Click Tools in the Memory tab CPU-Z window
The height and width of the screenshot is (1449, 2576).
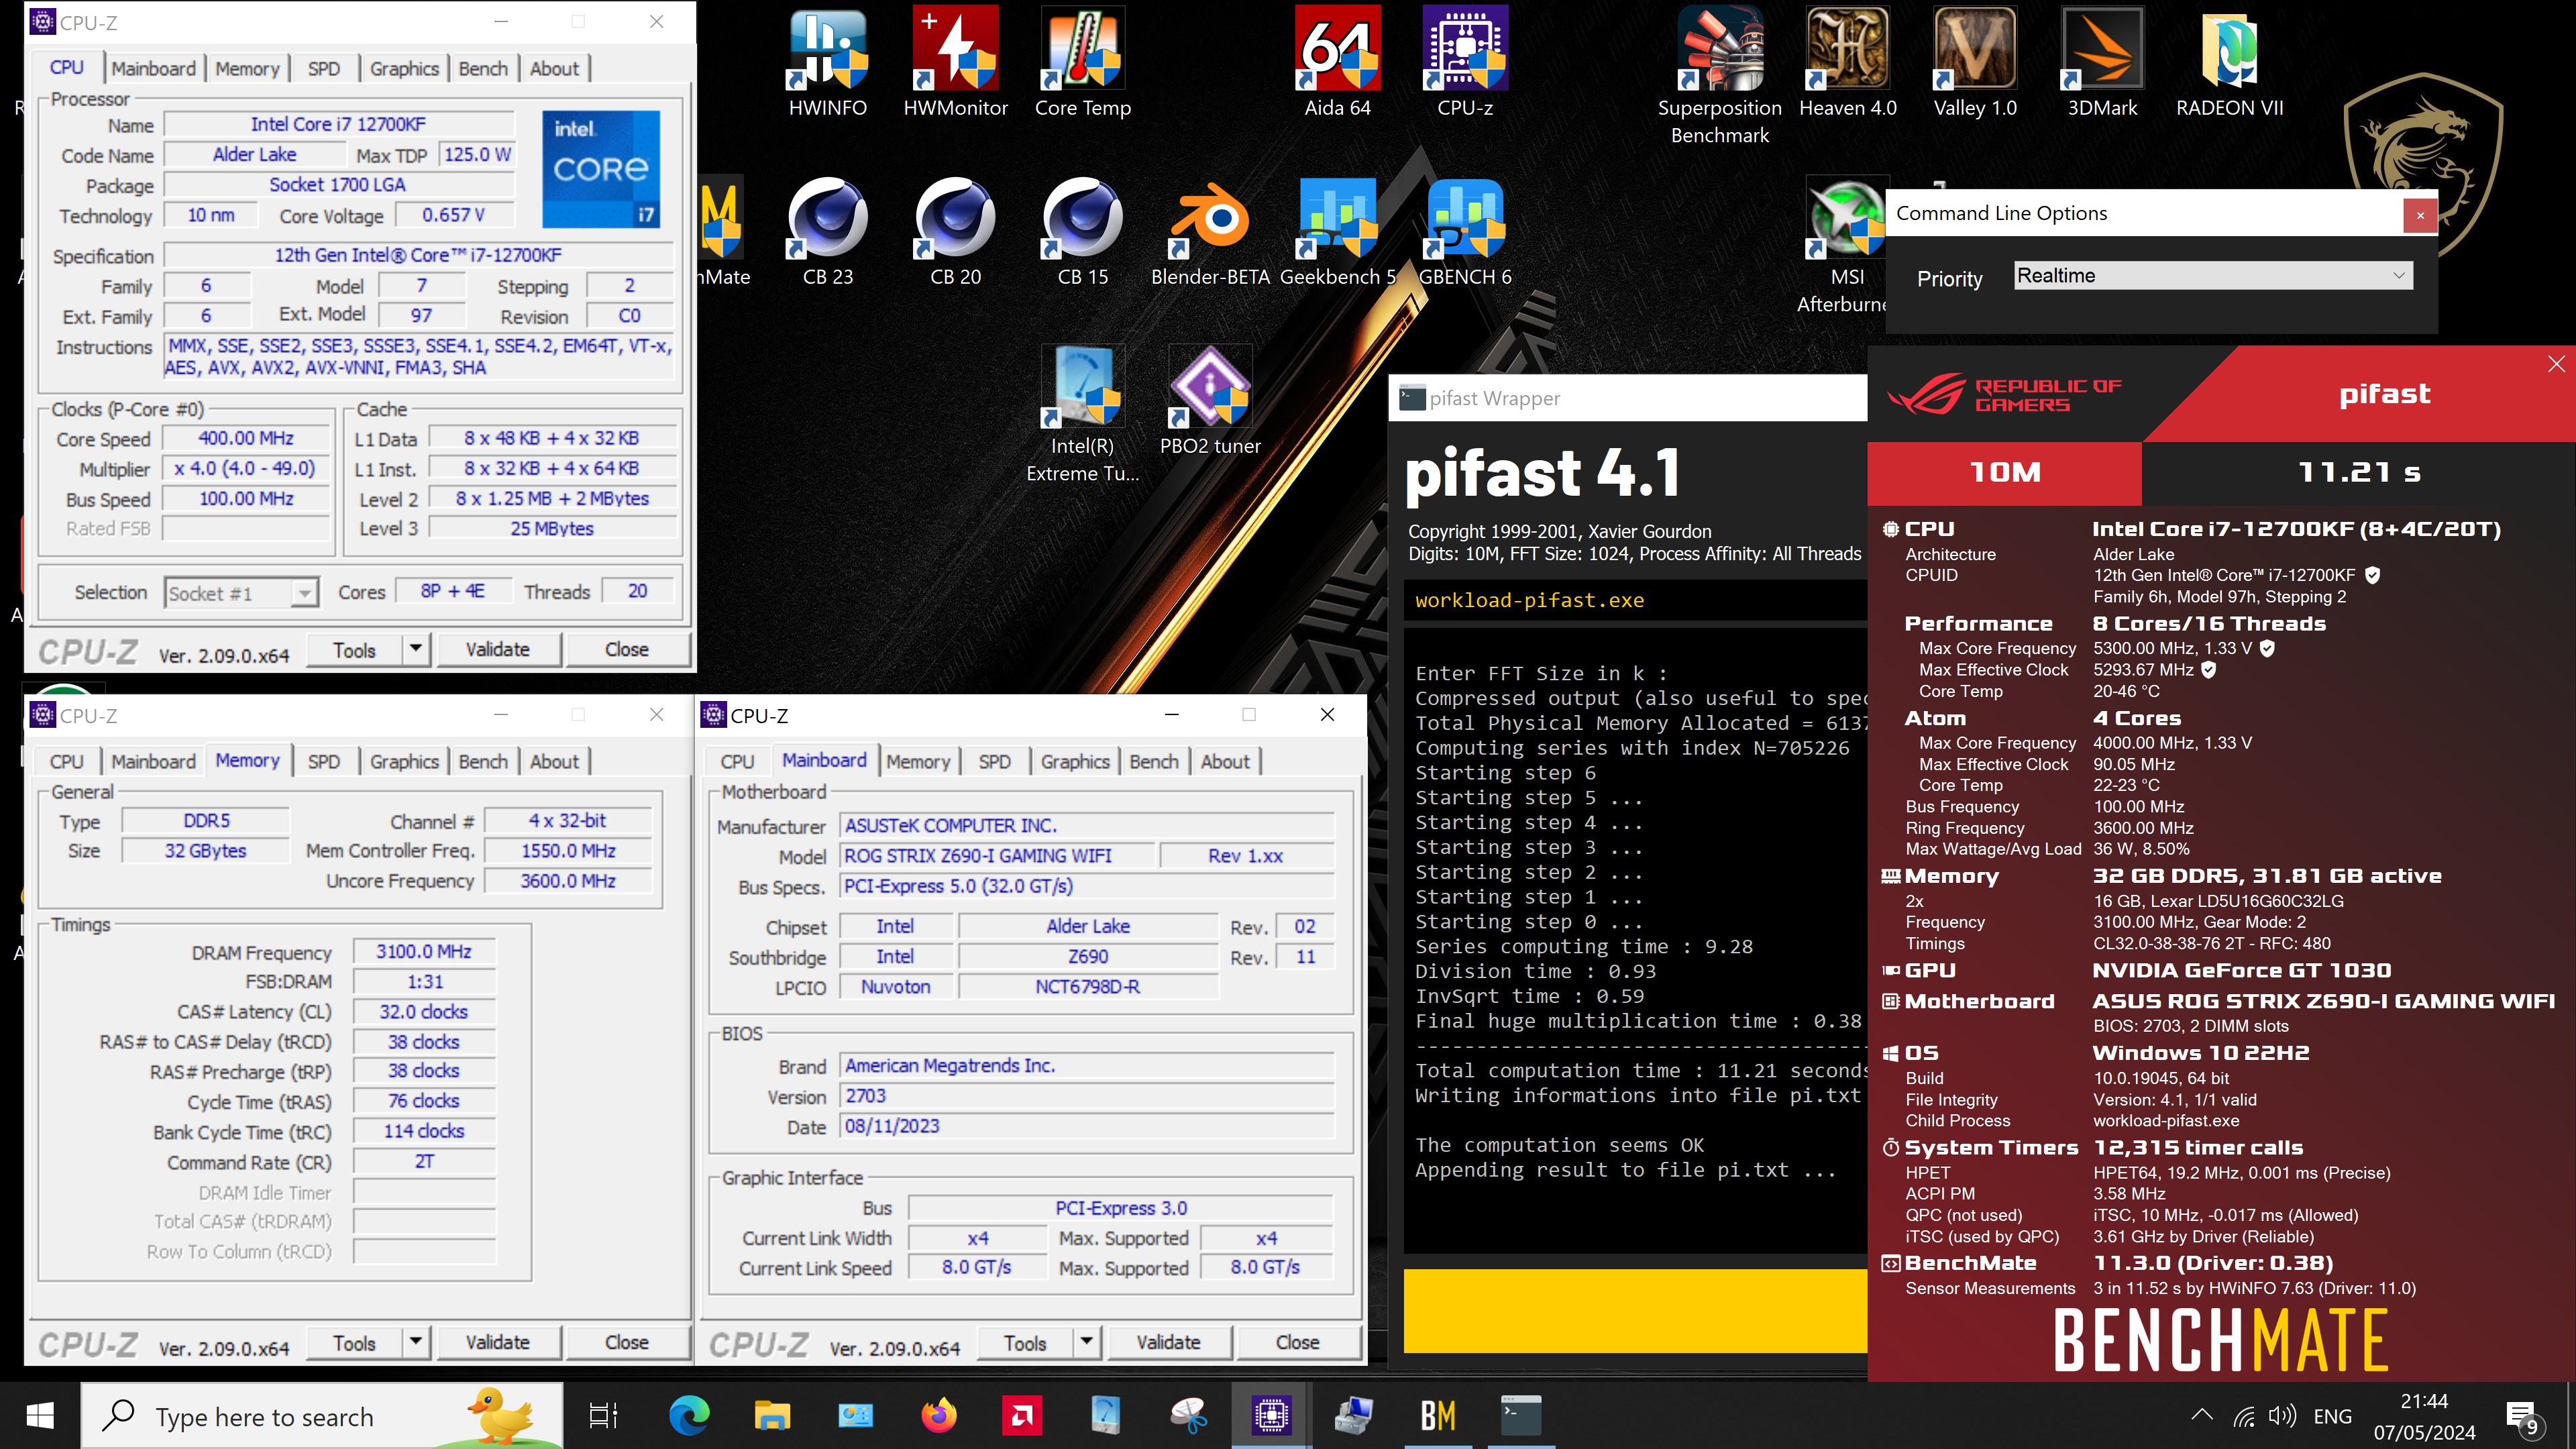pos(354,1342)
